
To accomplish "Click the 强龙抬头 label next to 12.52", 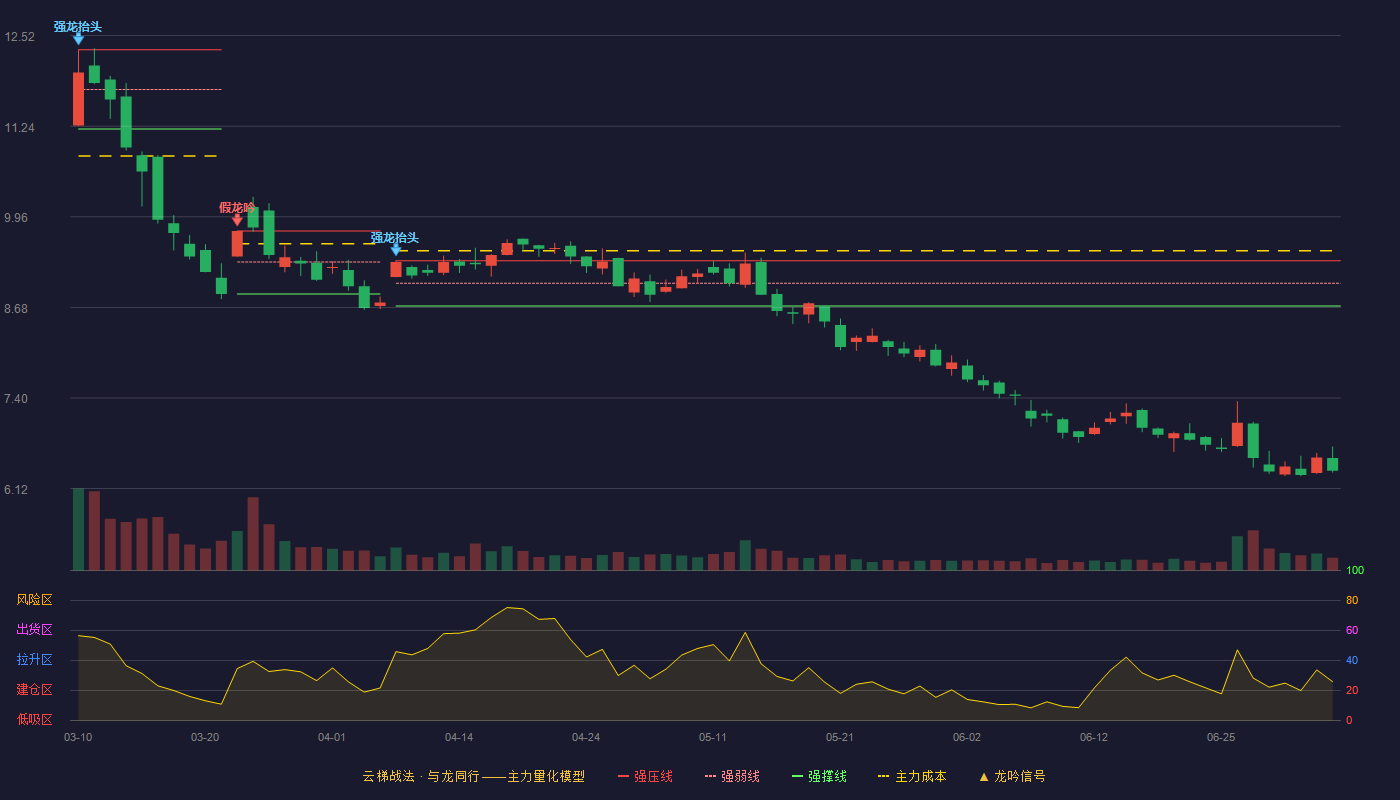I will click(x=78, y=27).
